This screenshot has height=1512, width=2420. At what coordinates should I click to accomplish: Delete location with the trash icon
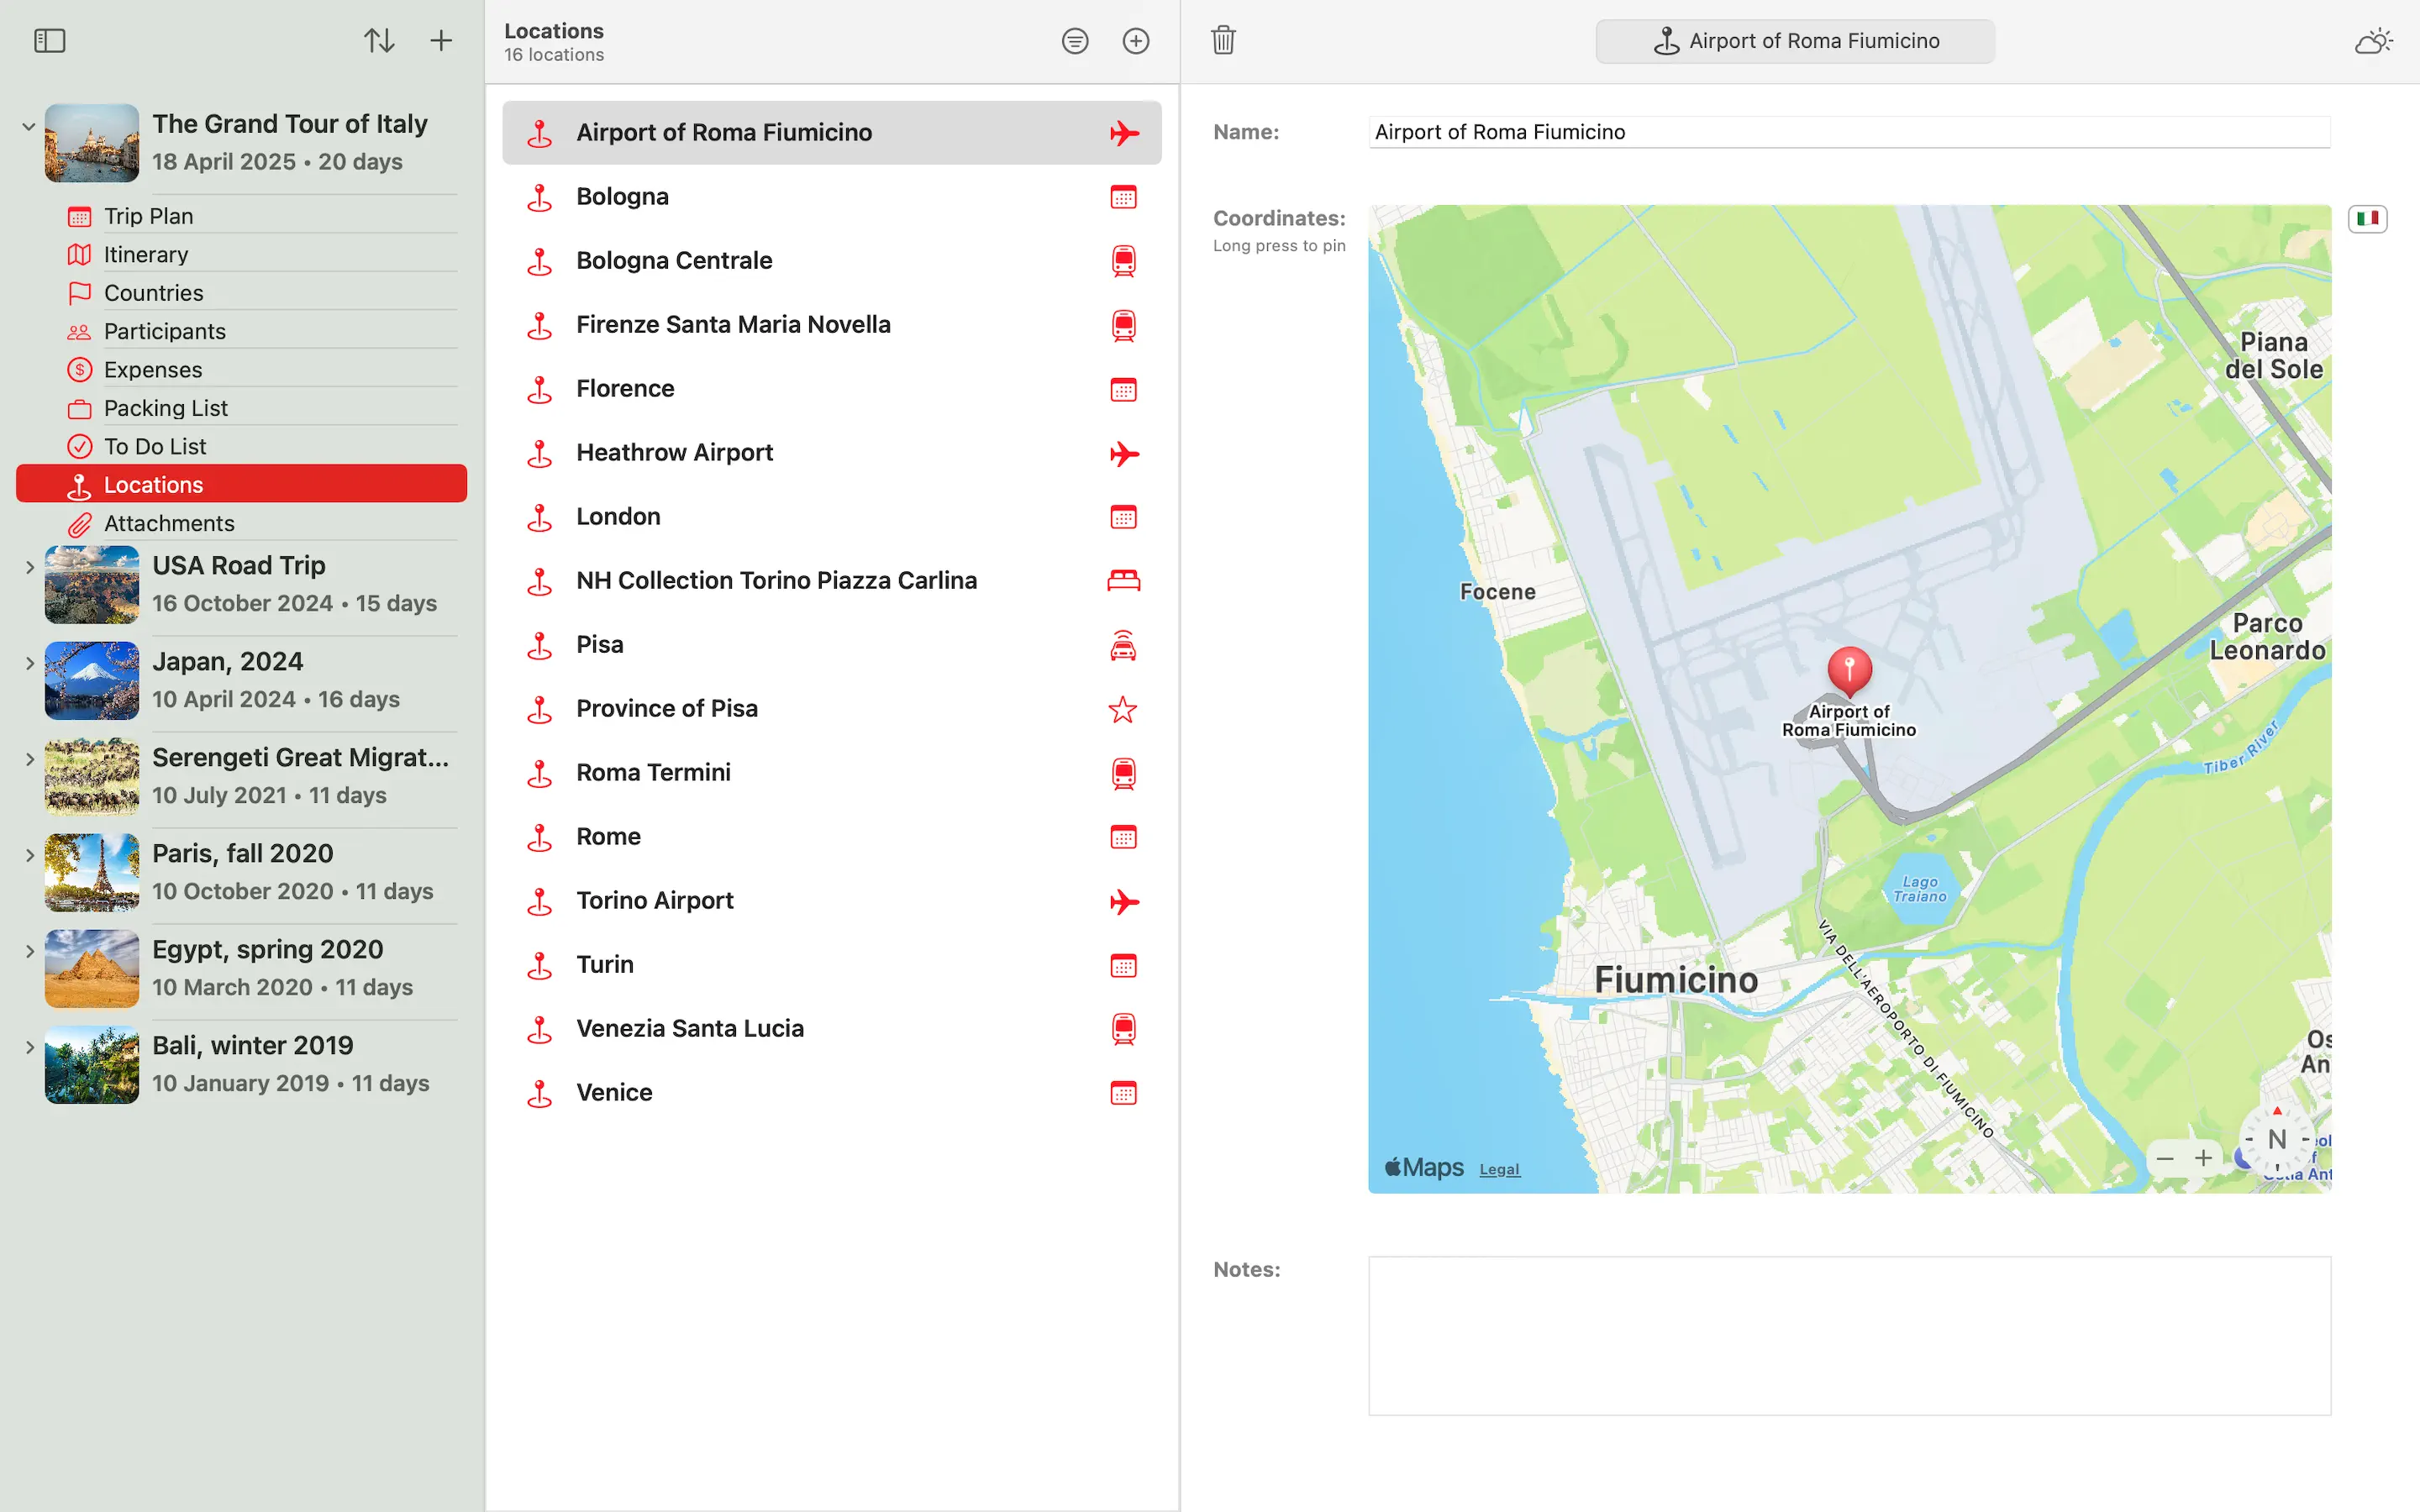point(1223,41)
